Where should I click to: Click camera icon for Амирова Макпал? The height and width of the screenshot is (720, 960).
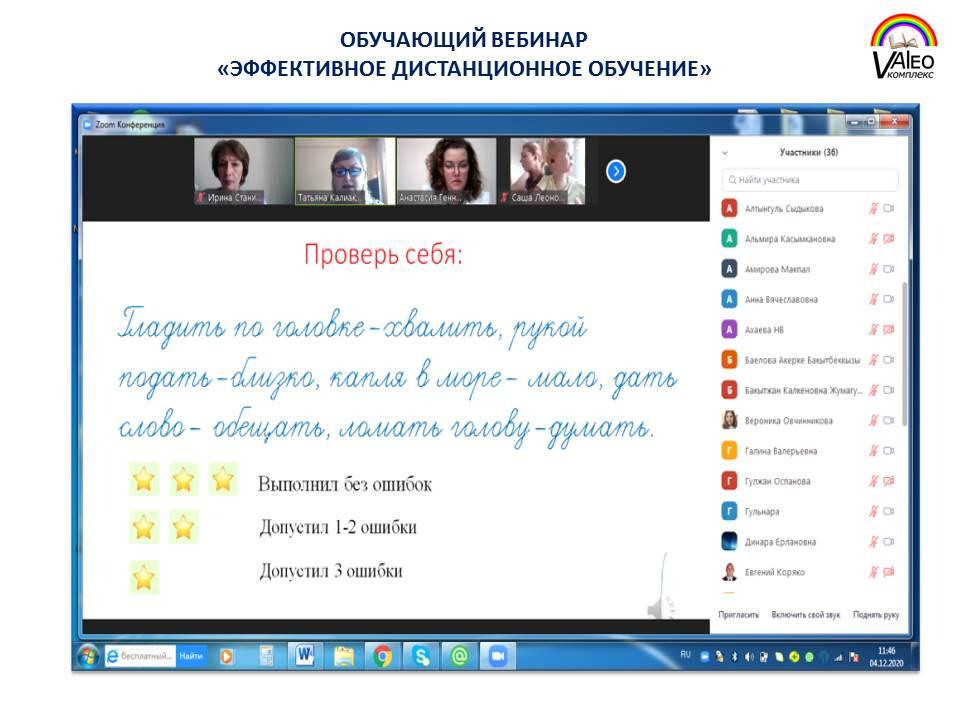889,269
